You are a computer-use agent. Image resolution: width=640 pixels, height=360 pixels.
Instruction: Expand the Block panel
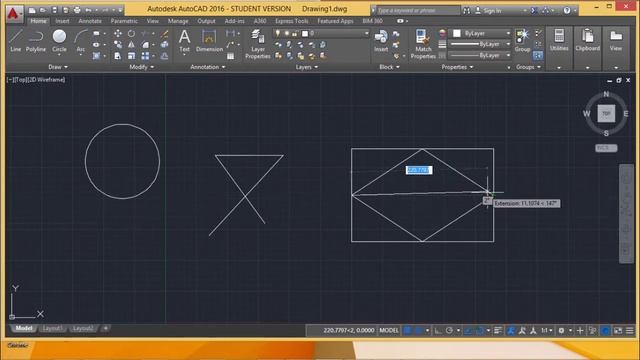click(x=389, y=67)
